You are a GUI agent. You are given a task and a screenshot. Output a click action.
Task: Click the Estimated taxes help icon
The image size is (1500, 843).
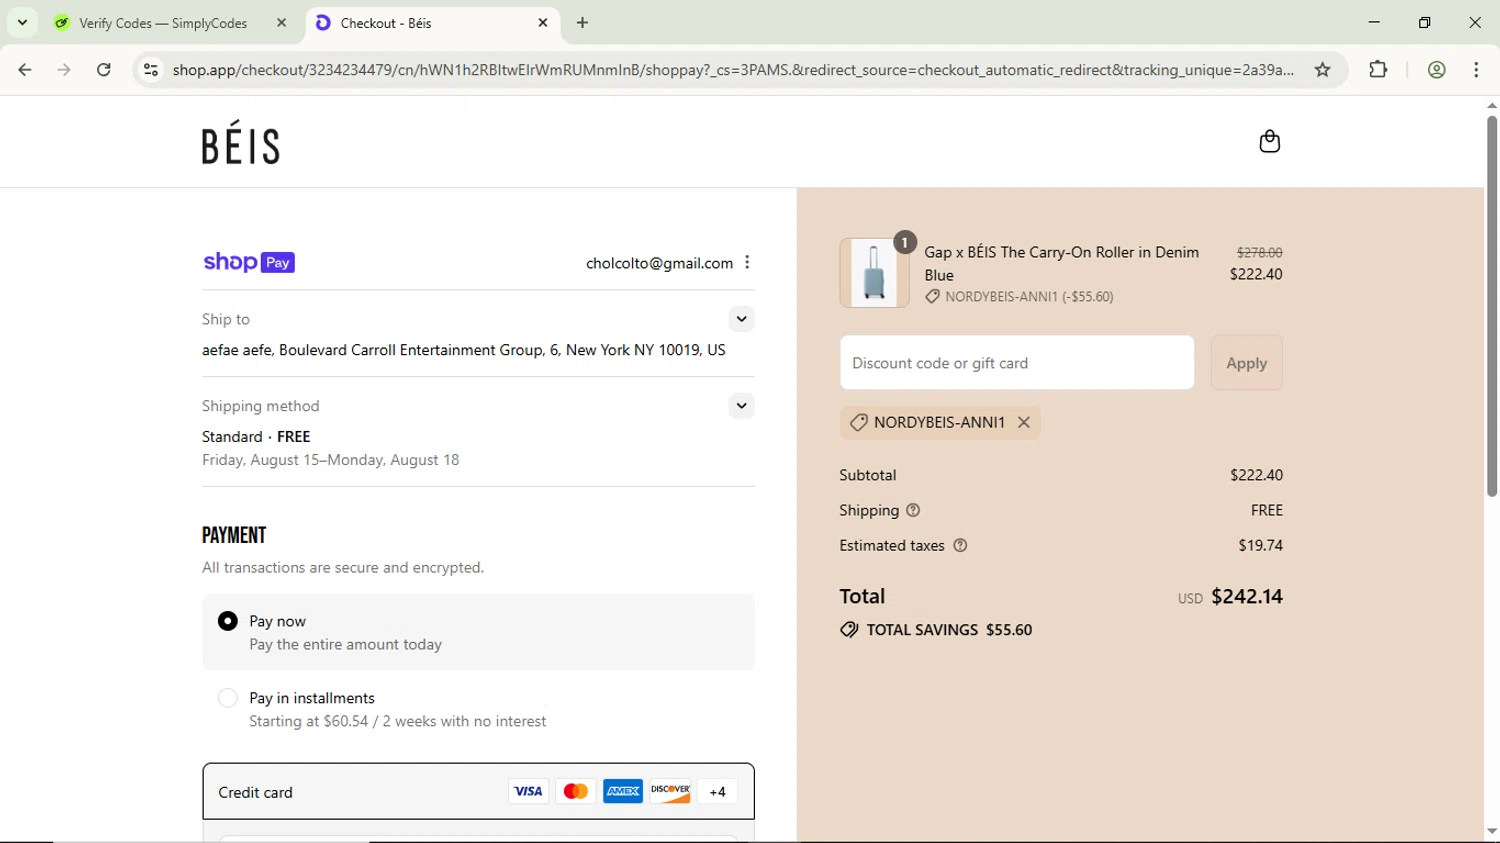(960, 546)
